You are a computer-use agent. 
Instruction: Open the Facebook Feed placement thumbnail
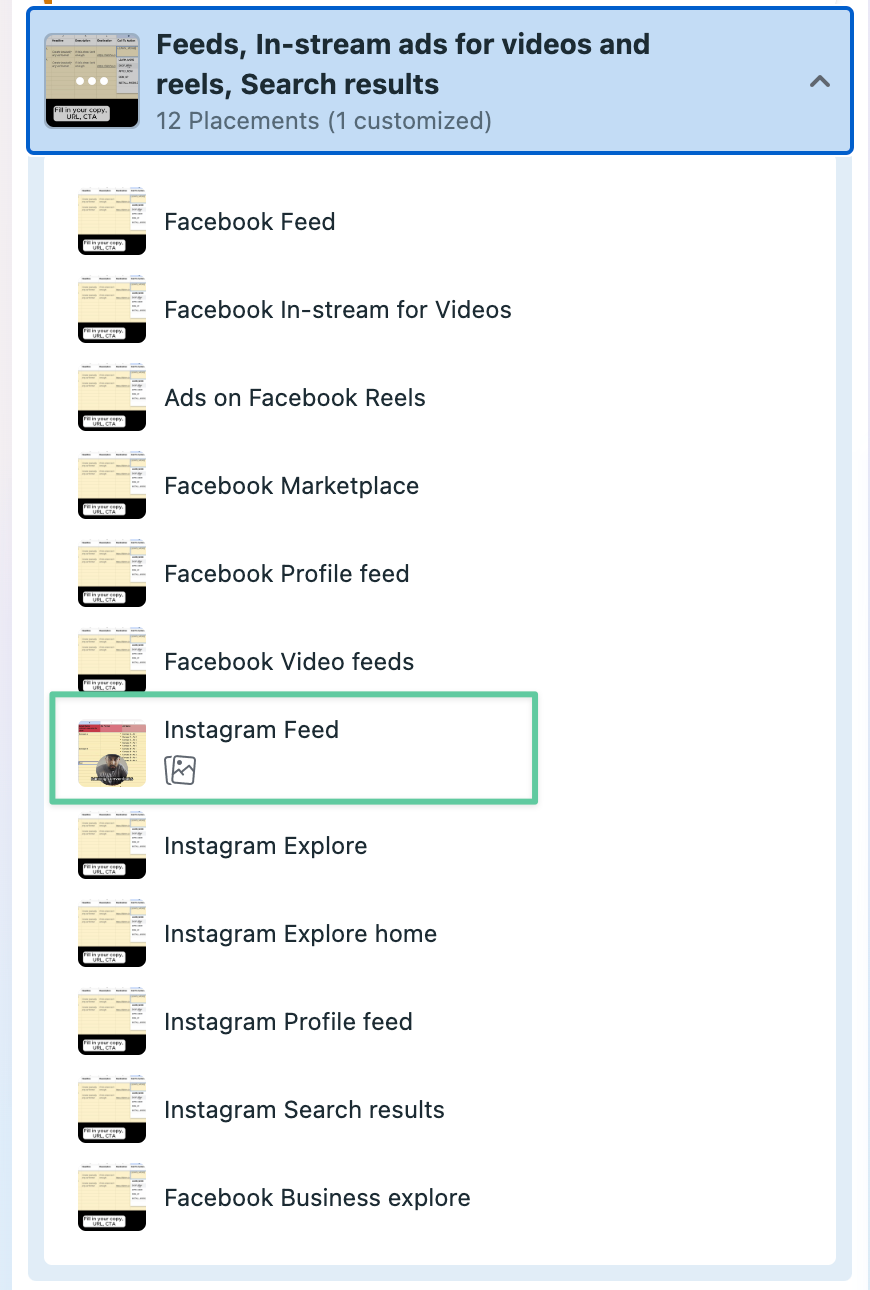tap(112, 221)
